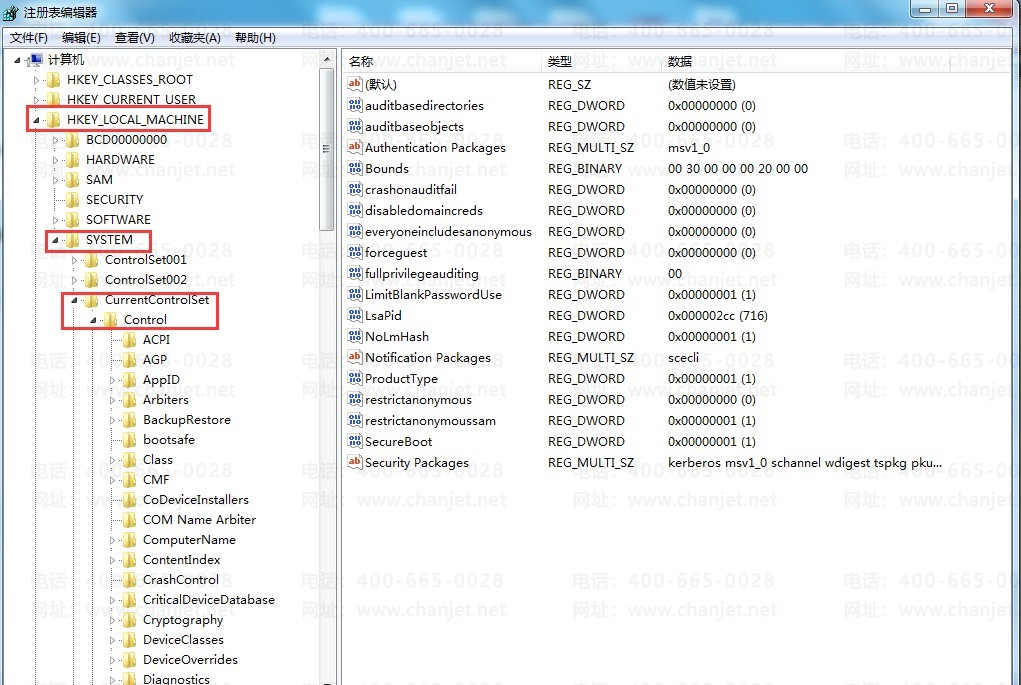Screen dimensions: 1021x685
Task: Click the ACPI folder icon
Action: [x=130, y=340]
